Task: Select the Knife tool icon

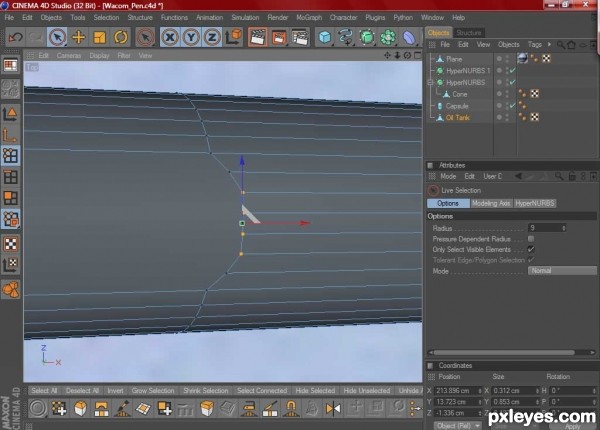Action: (x=270, y=408)
